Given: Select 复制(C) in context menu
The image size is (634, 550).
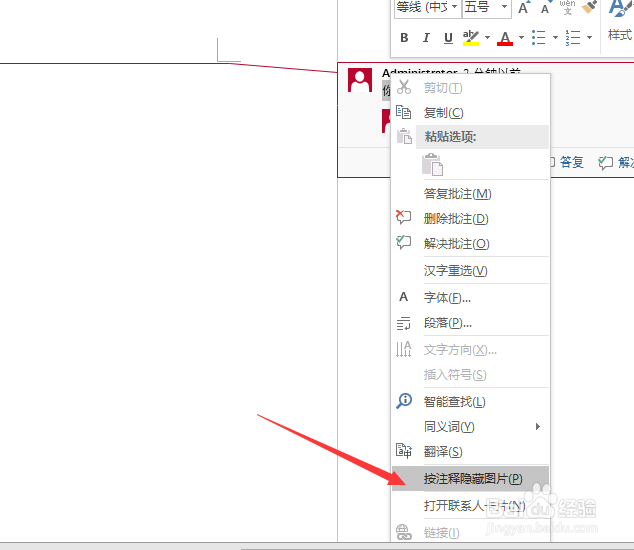Looking at the screenshot, I should tap(470, 112).
